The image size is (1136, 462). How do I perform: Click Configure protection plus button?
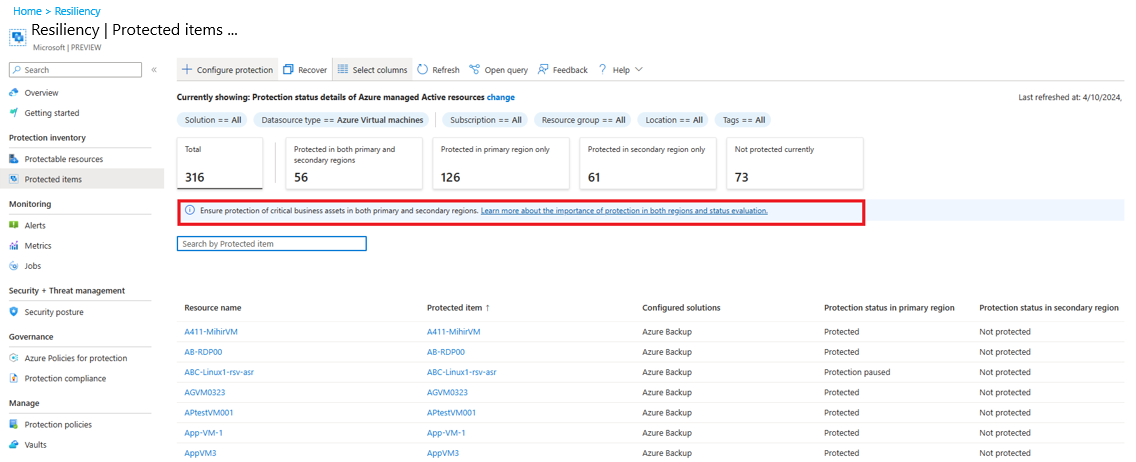(x=227, y=70)
